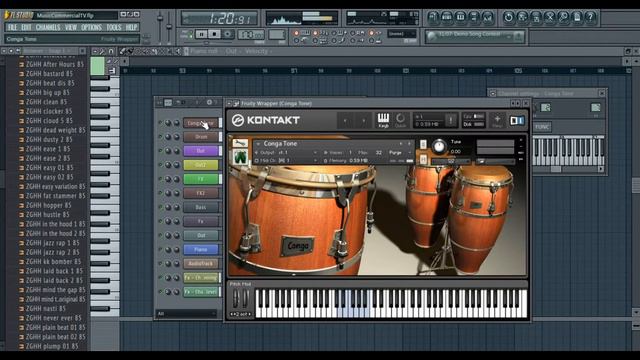Click a key on the Kontakt virtual keyboard
Viewport: 640px width, 360px height.
coord(391,303)
